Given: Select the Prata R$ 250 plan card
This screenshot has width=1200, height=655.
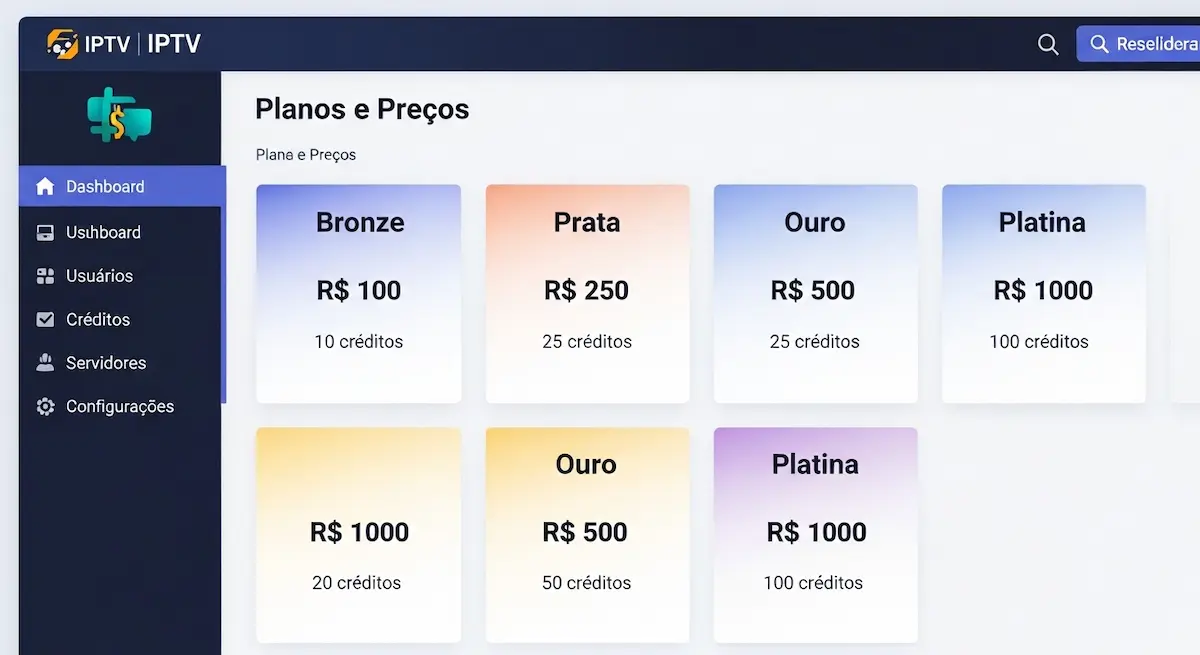Looking at the screenshot, I should coord(586,293).
